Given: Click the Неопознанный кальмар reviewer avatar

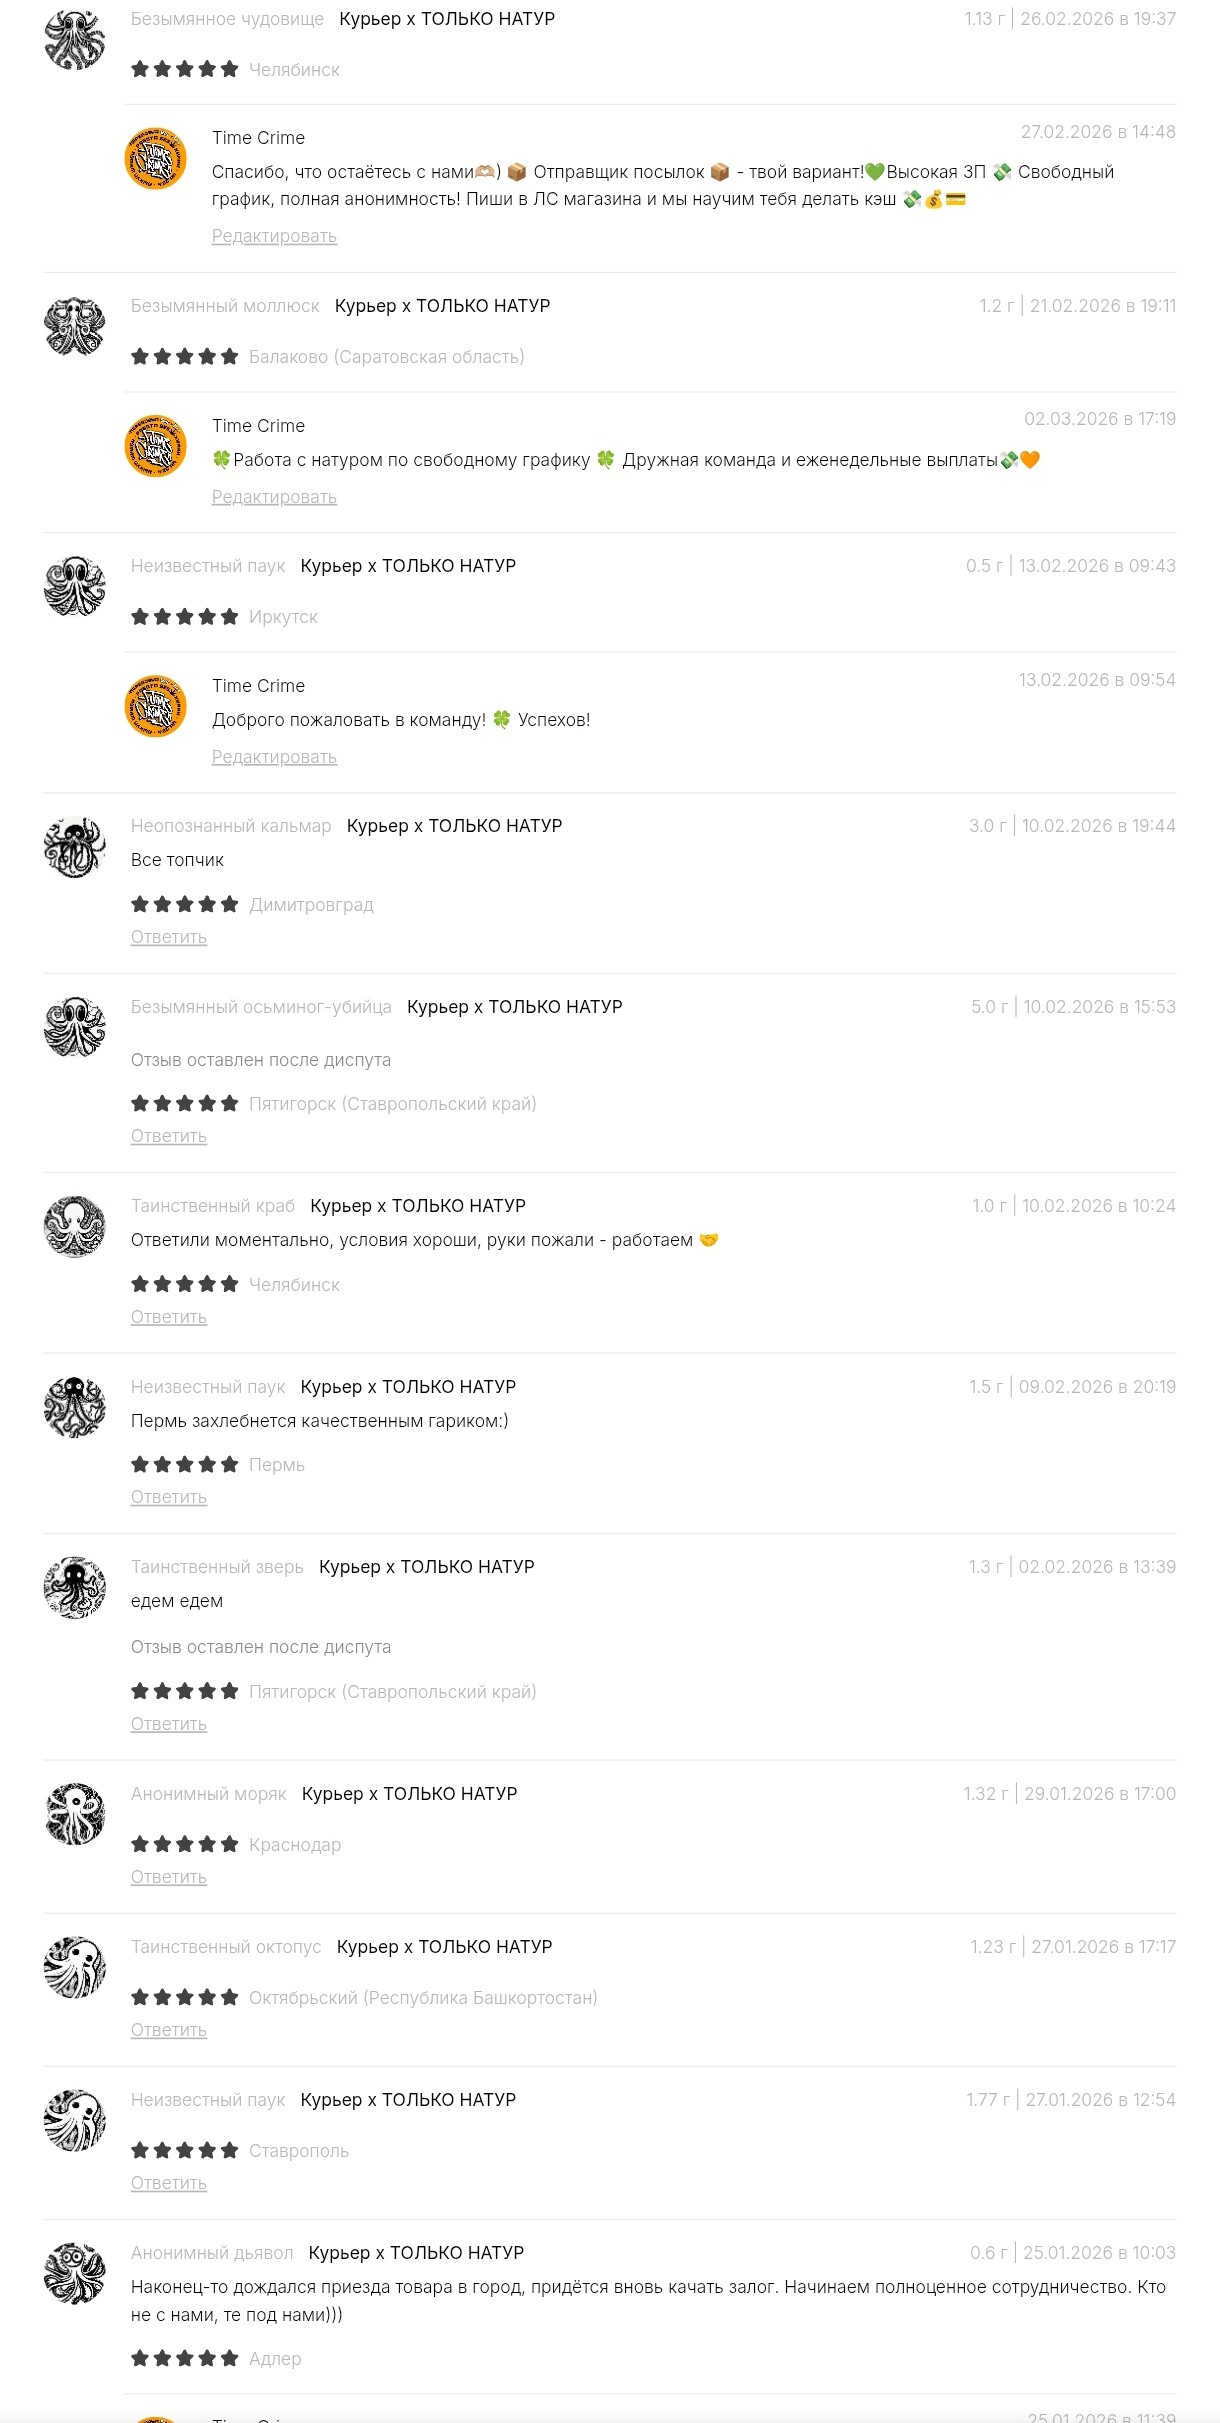Looking at the screenshot, I should tap(75, 847).
